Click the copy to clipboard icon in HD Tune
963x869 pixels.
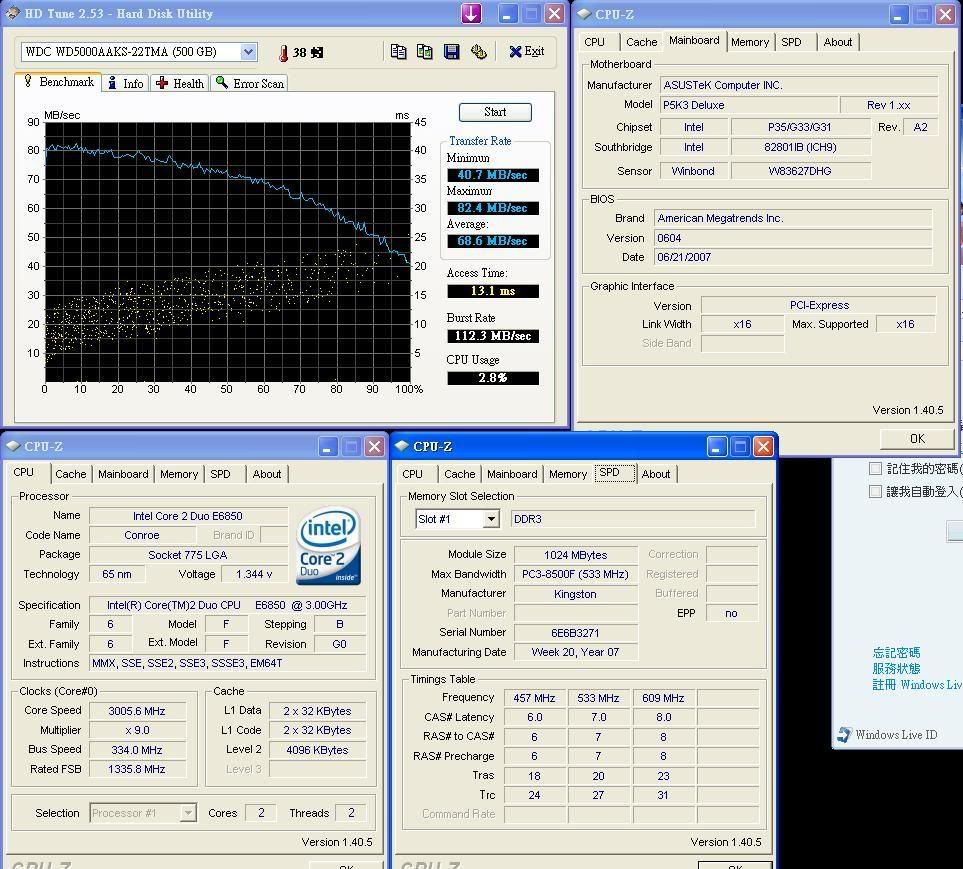point(399,52)
